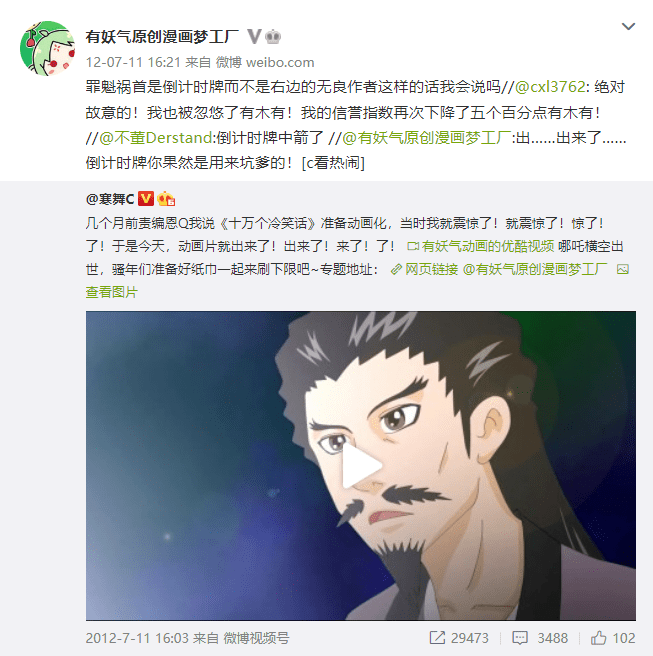Click 查看图片 to view the picture
653x656 pixels.
tap(112, 292)
